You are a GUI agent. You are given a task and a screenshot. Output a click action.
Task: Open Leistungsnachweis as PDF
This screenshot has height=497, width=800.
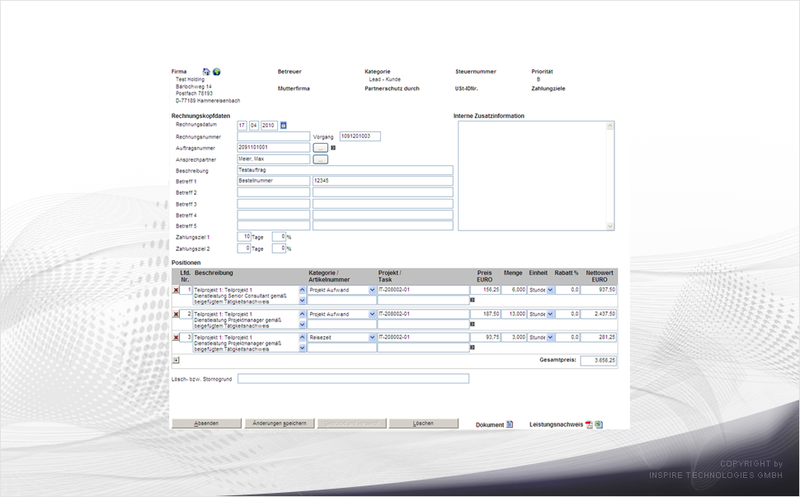pos(589,425)
